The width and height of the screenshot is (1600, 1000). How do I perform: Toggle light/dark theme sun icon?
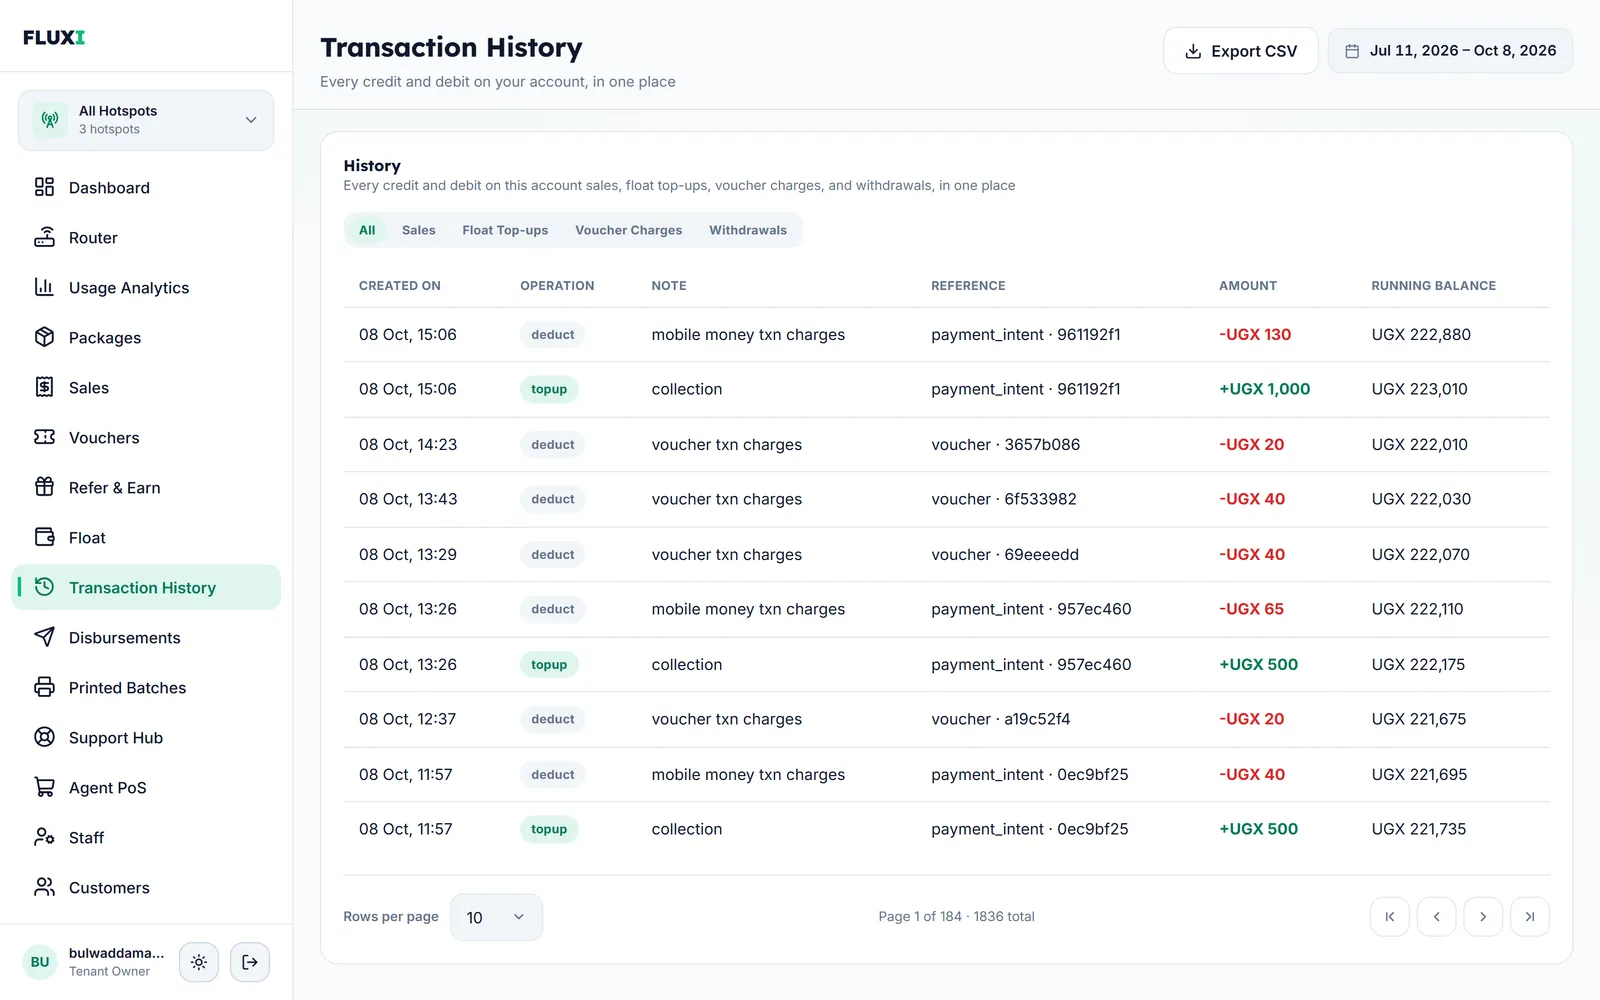pos(199,962)
